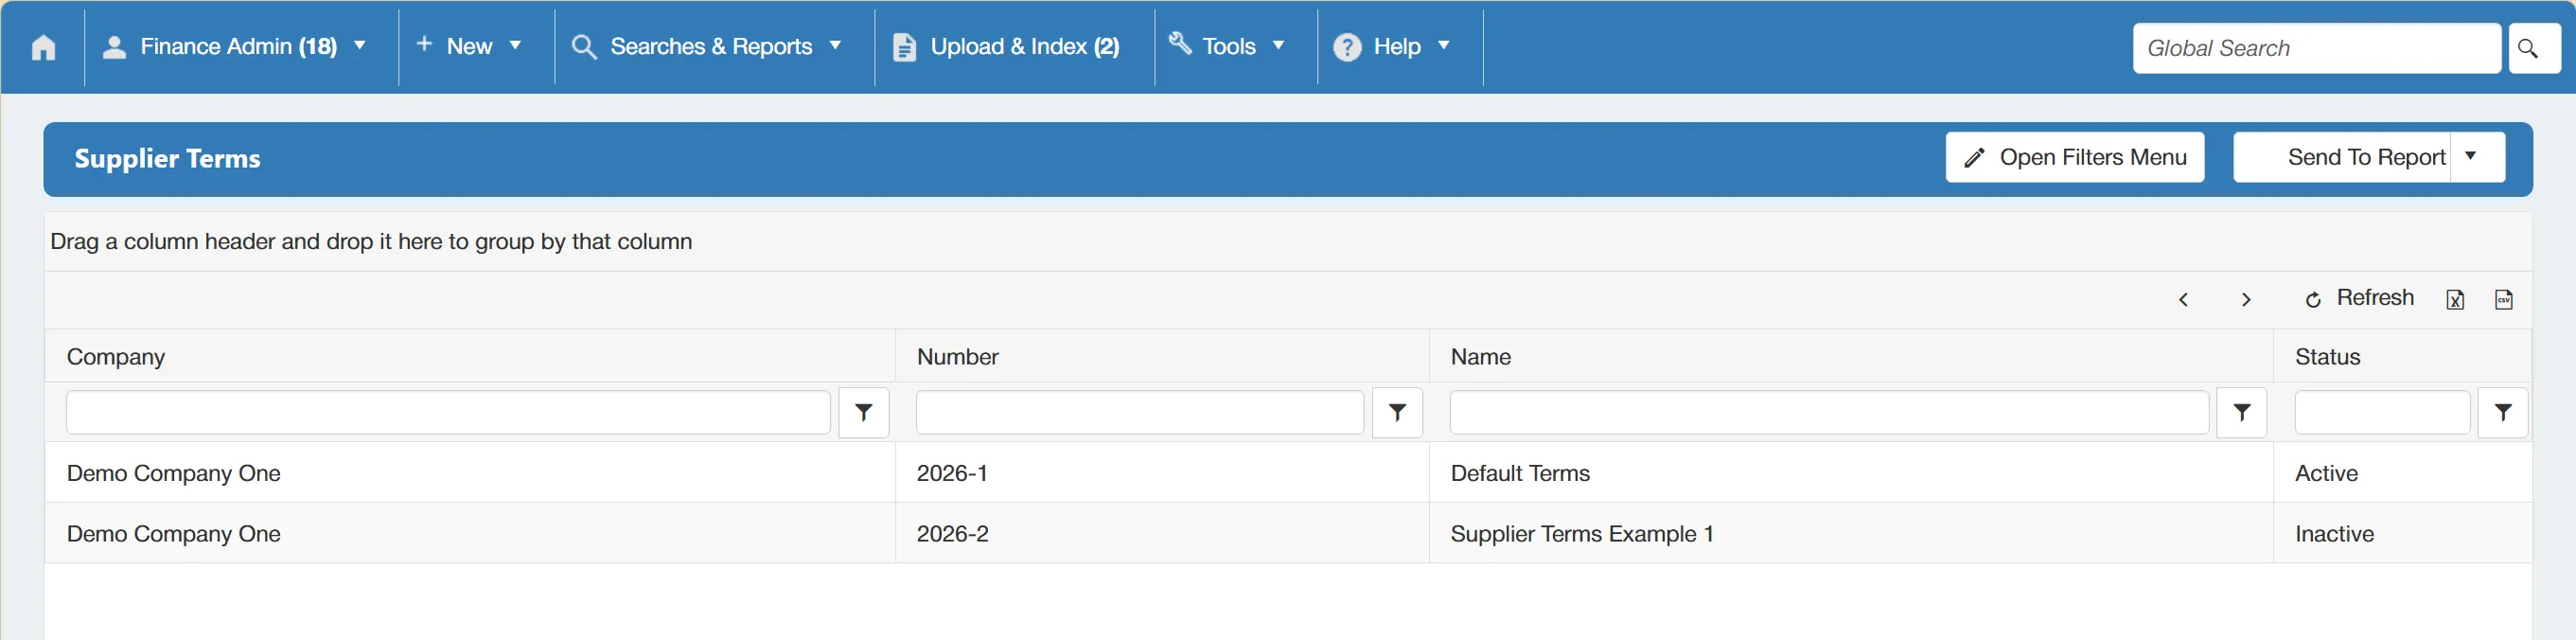Select the row numbered 2026-1
The image size is (2576, 640).
click(1288, 473)
